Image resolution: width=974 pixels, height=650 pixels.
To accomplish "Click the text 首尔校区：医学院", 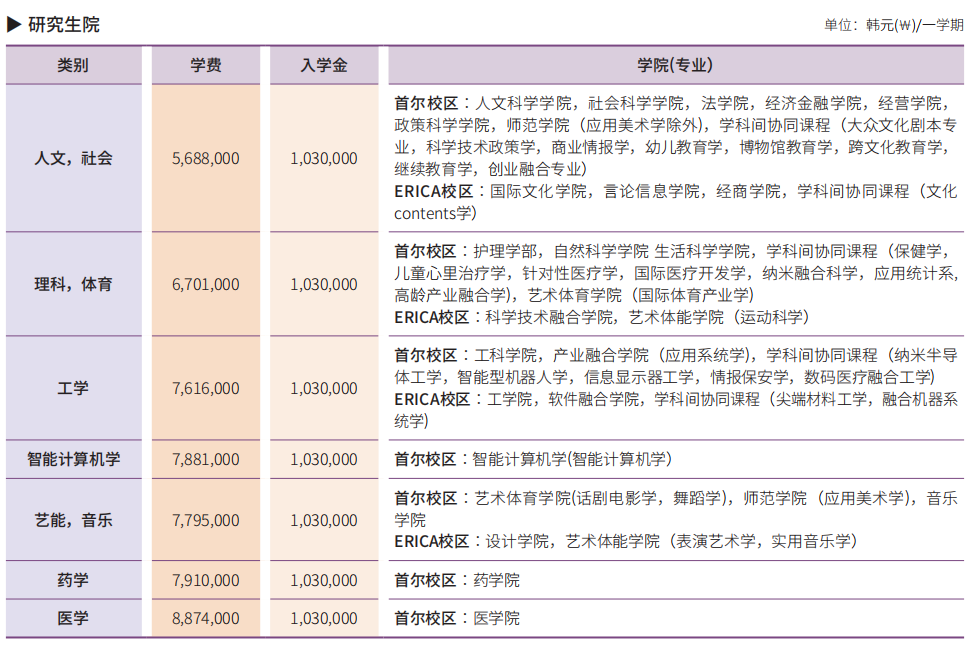I will (x=457, y=618).
